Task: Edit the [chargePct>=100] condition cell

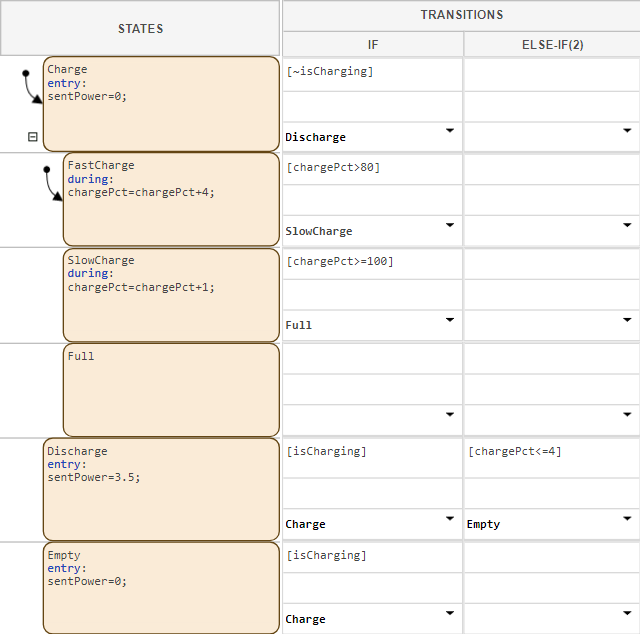Action: click(372, 262)
